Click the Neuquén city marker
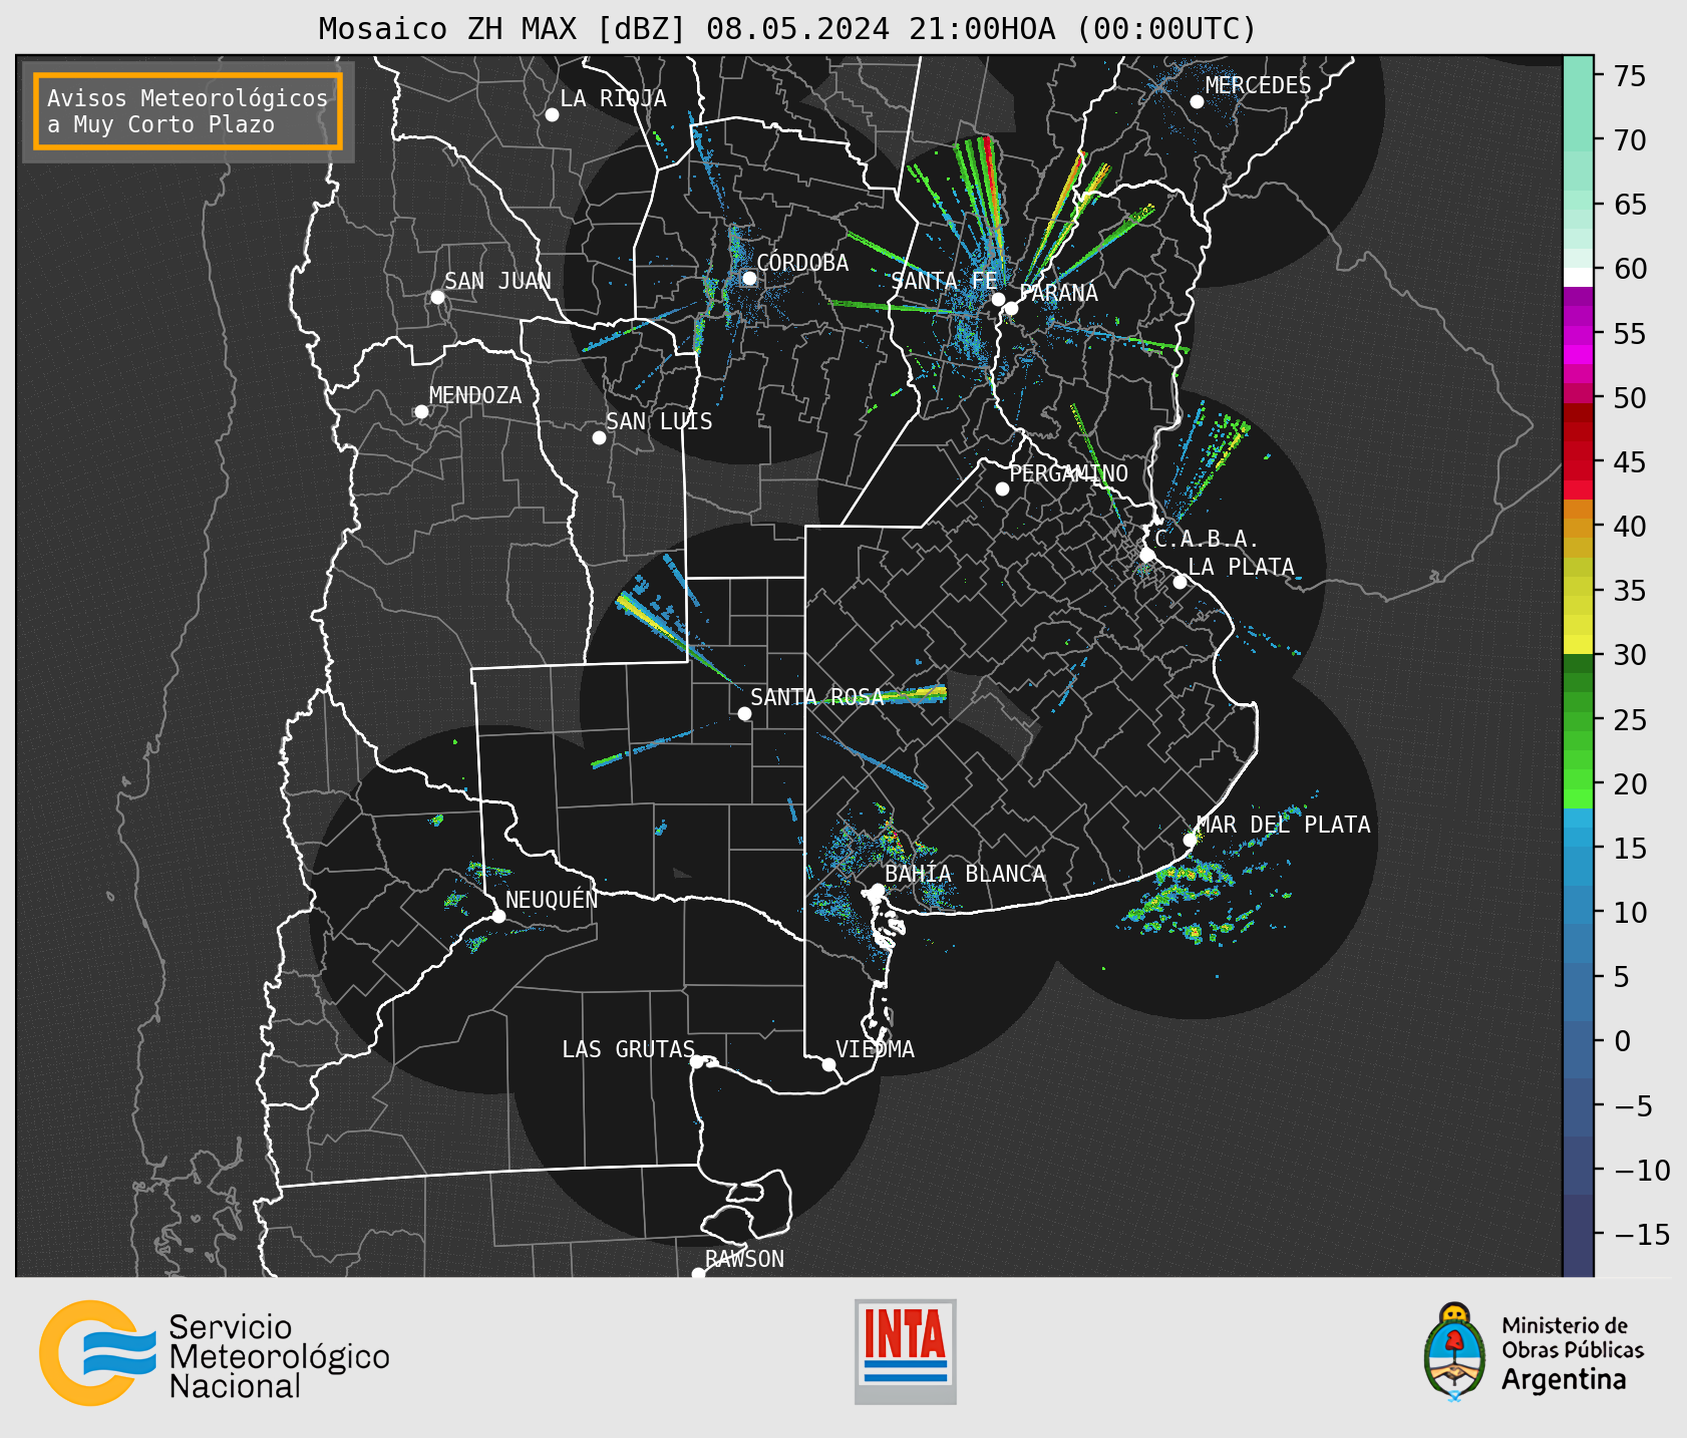Image resolution: width=1687 pixels, height=1438 pixels. click(498, 916)
